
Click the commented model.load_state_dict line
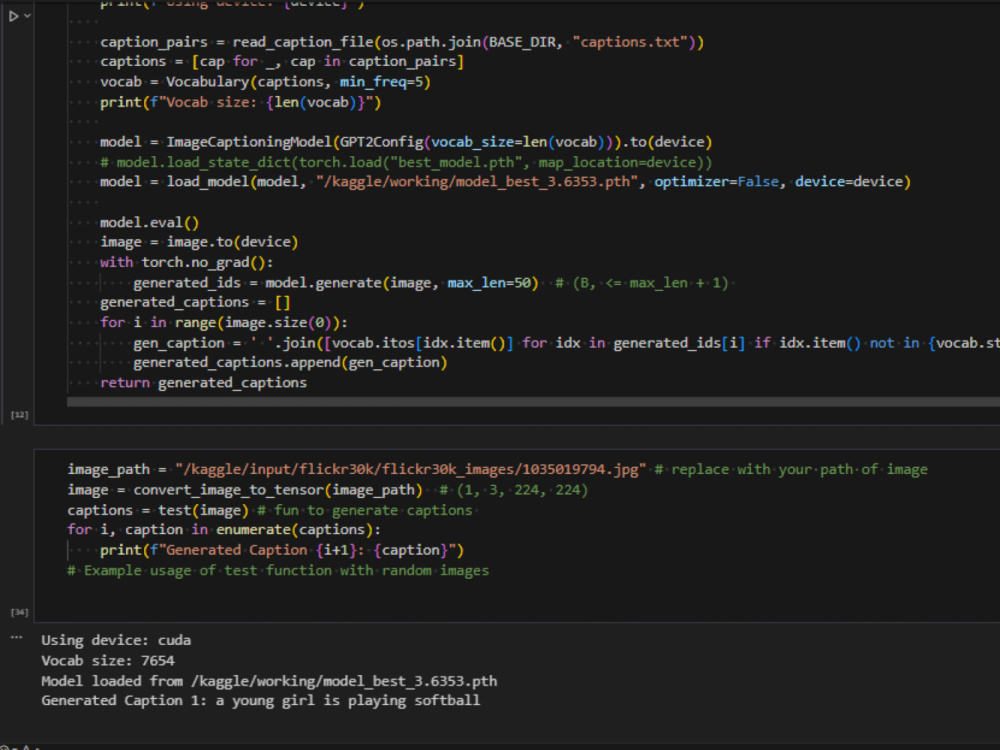[406, 162]
